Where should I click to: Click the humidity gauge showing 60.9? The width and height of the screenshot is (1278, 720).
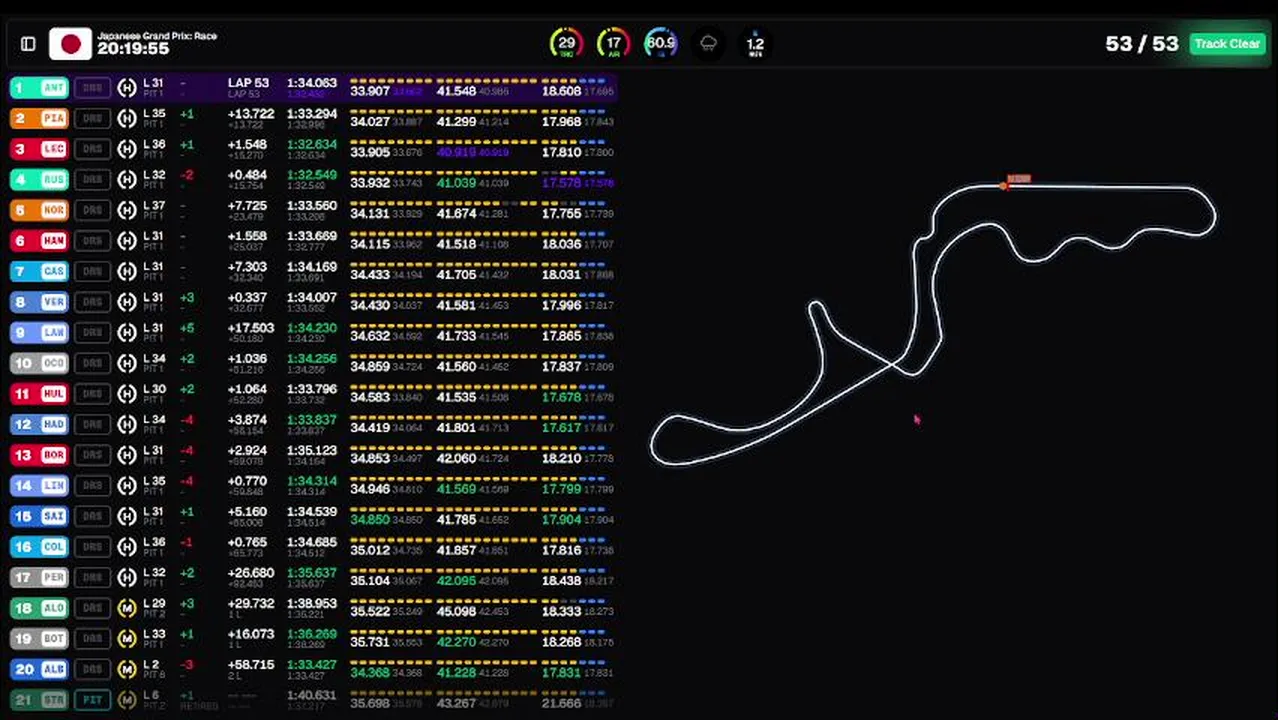[x=661, y=44]
